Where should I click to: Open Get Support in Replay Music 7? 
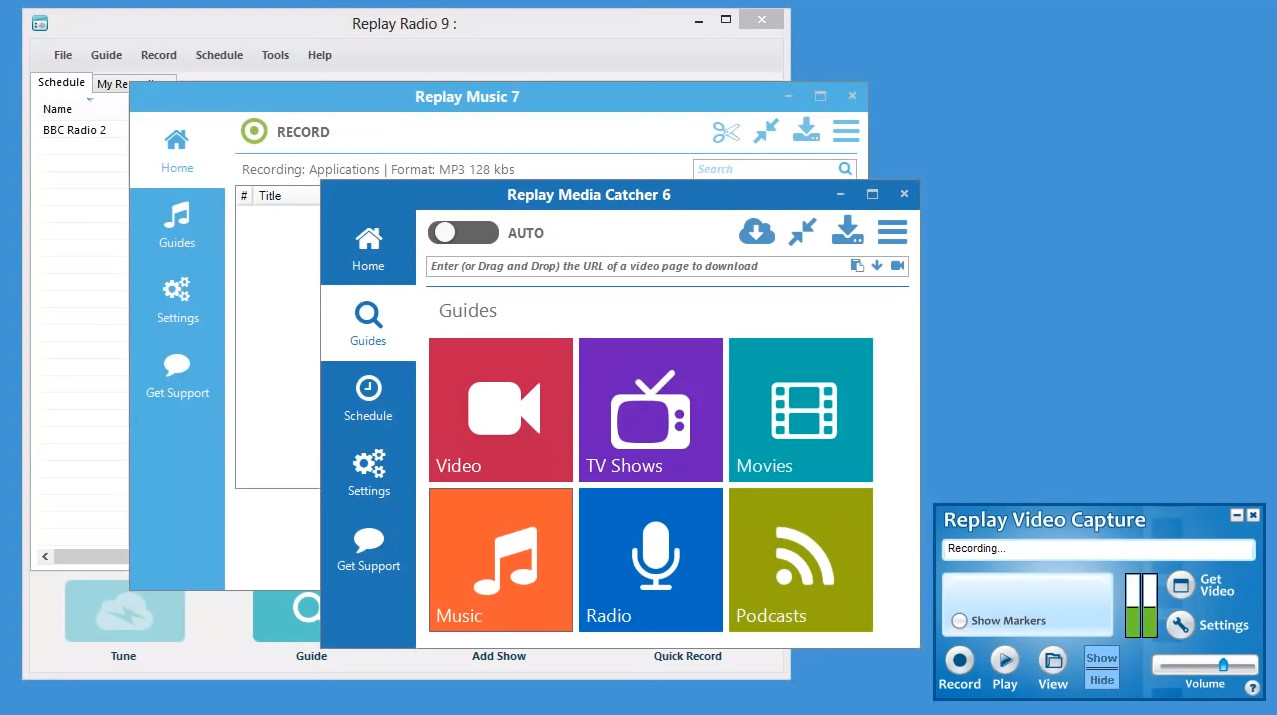click(177, 375)
